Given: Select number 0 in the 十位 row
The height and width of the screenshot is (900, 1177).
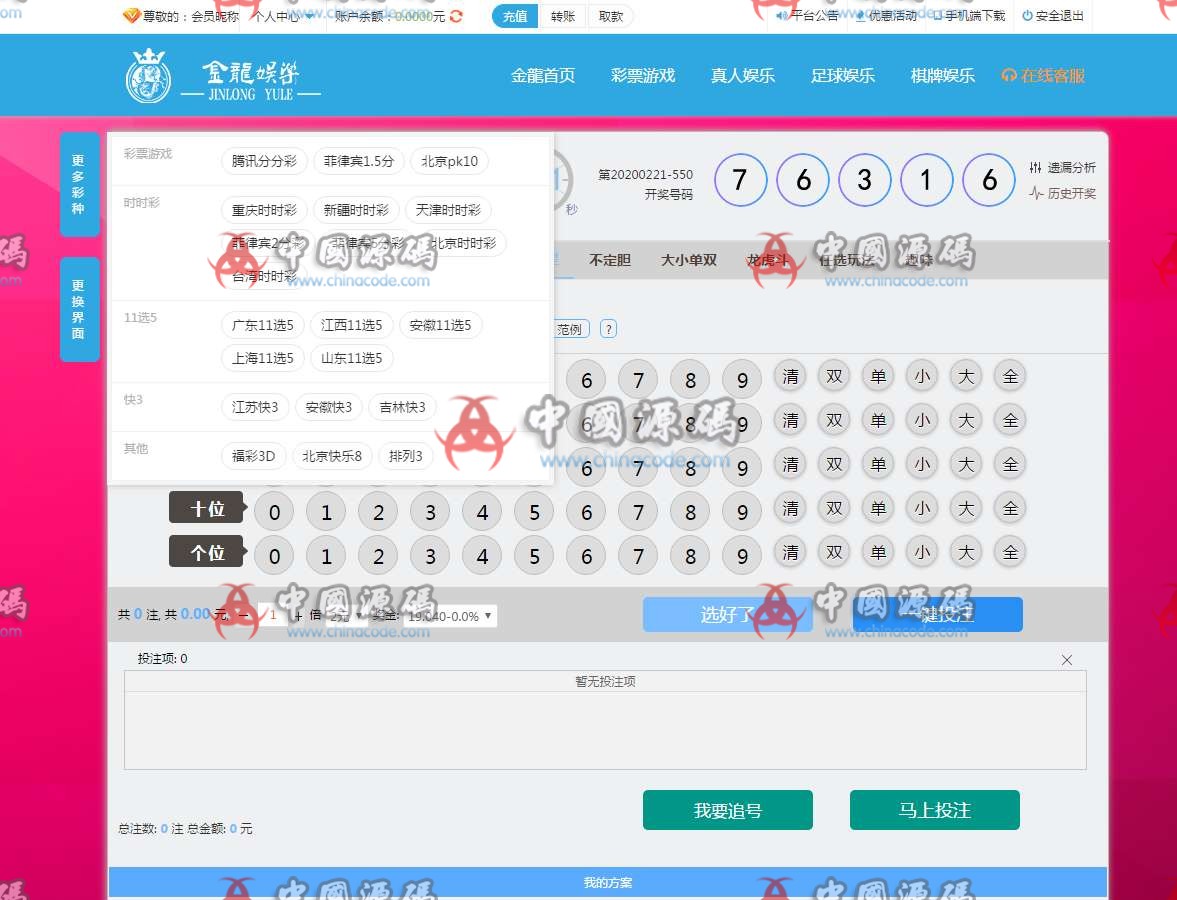Looking at the screenshot, I should [x=274, y=512].
